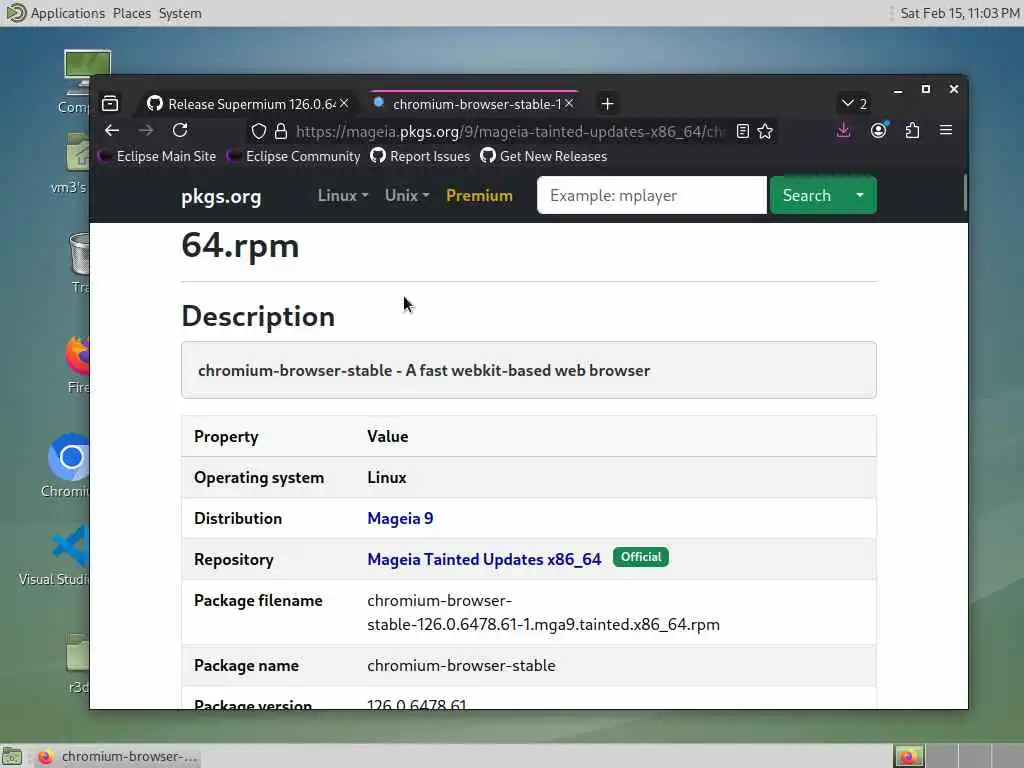
Task: Open the r3d folder on desktop
Action: [x=78, y=664]
